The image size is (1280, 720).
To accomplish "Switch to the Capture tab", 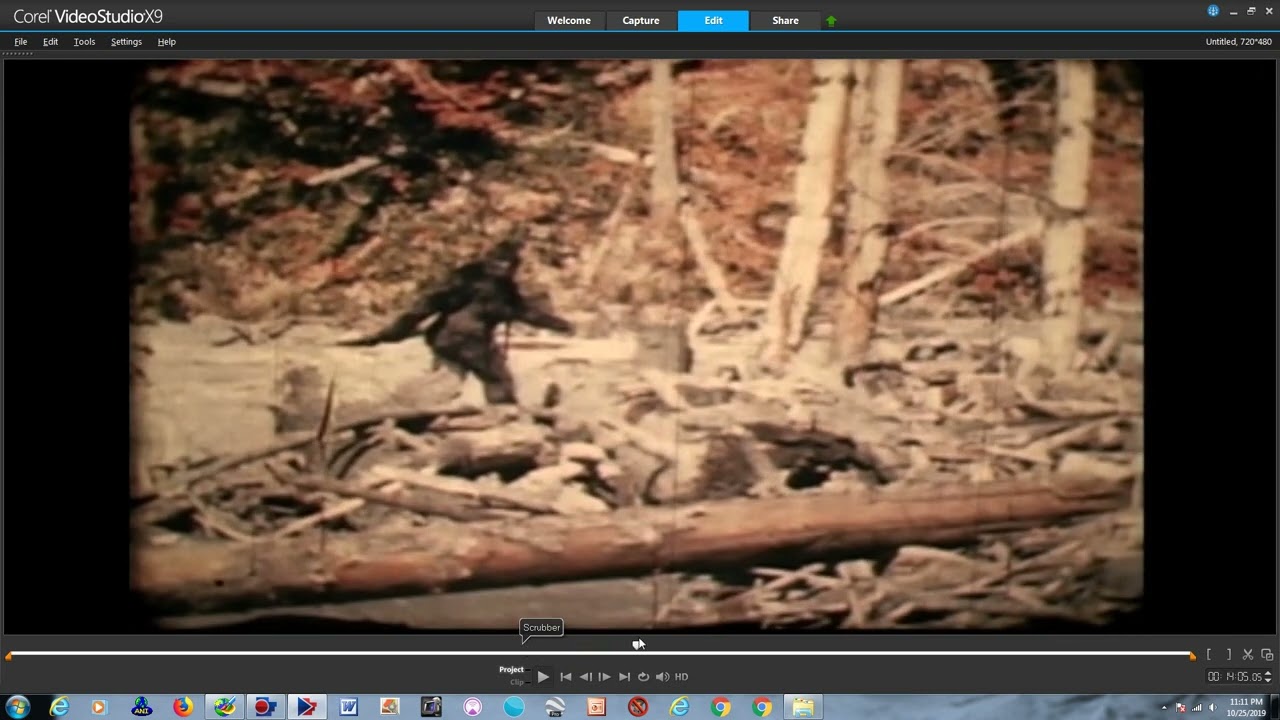I will (641, 20).
